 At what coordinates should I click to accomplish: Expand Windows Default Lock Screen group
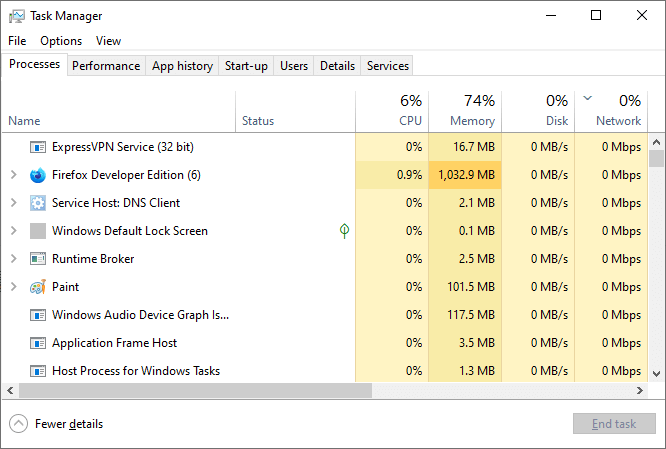click(x=14, y=231)
